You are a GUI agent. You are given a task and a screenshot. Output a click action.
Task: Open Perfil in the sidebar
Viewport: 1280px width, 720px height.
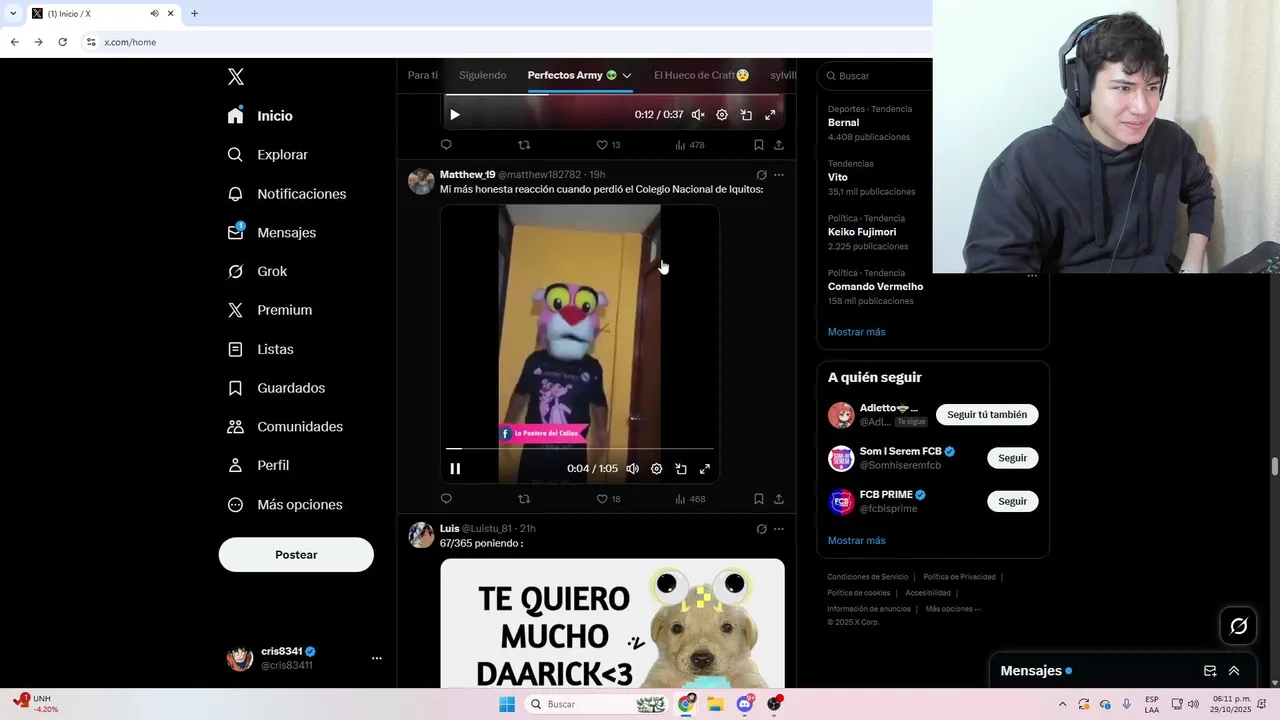click(258, 465)
